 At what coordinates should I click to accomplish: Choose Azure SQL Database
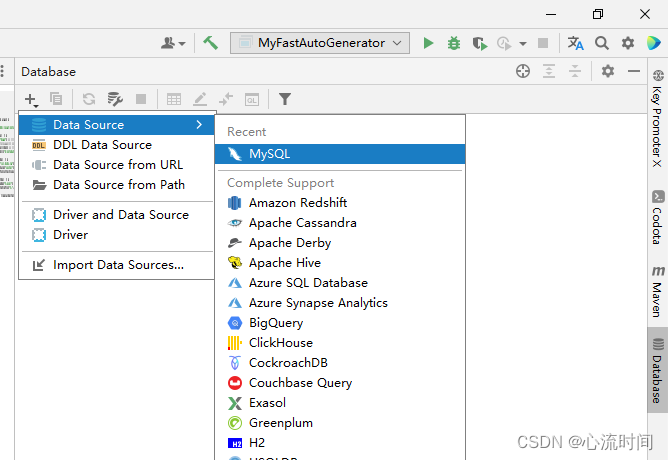point(340,283)
